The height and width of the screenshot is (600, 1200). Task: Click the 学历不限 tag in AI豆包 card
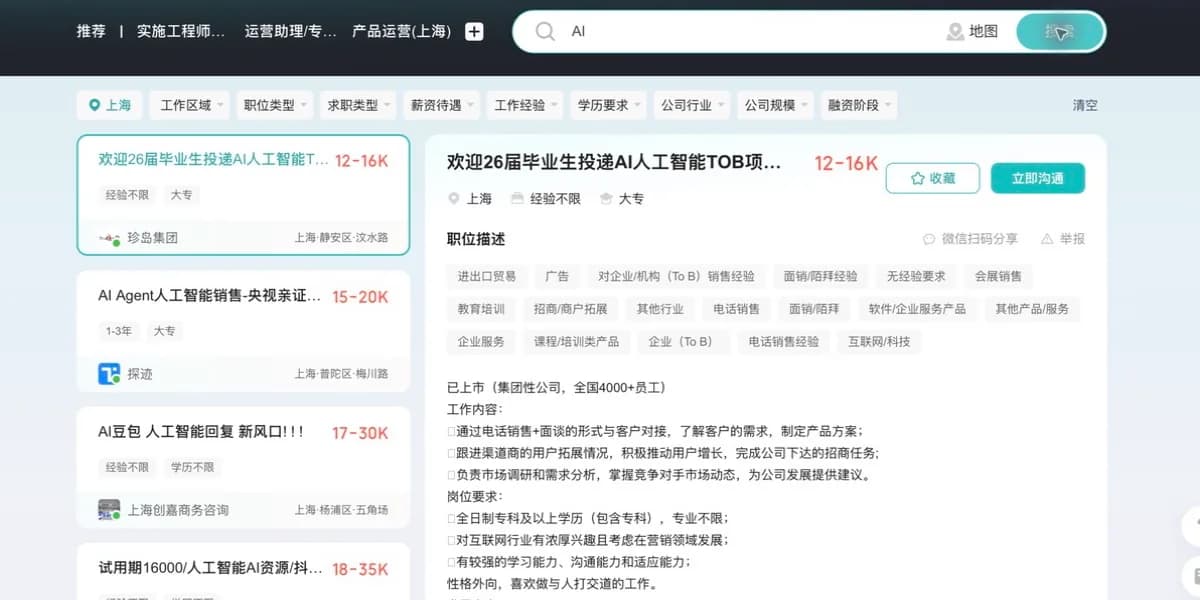pos(192,467)
